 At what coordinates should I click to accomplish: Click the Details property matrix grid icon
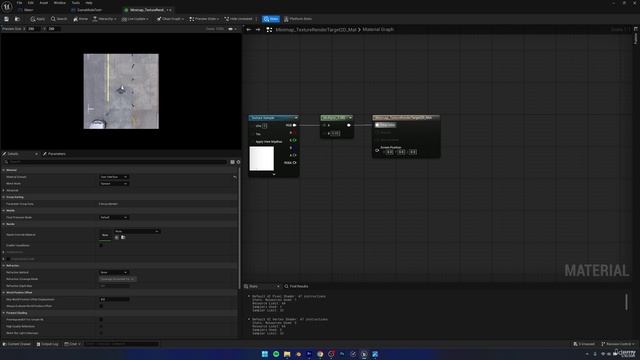tap(232, 162)
